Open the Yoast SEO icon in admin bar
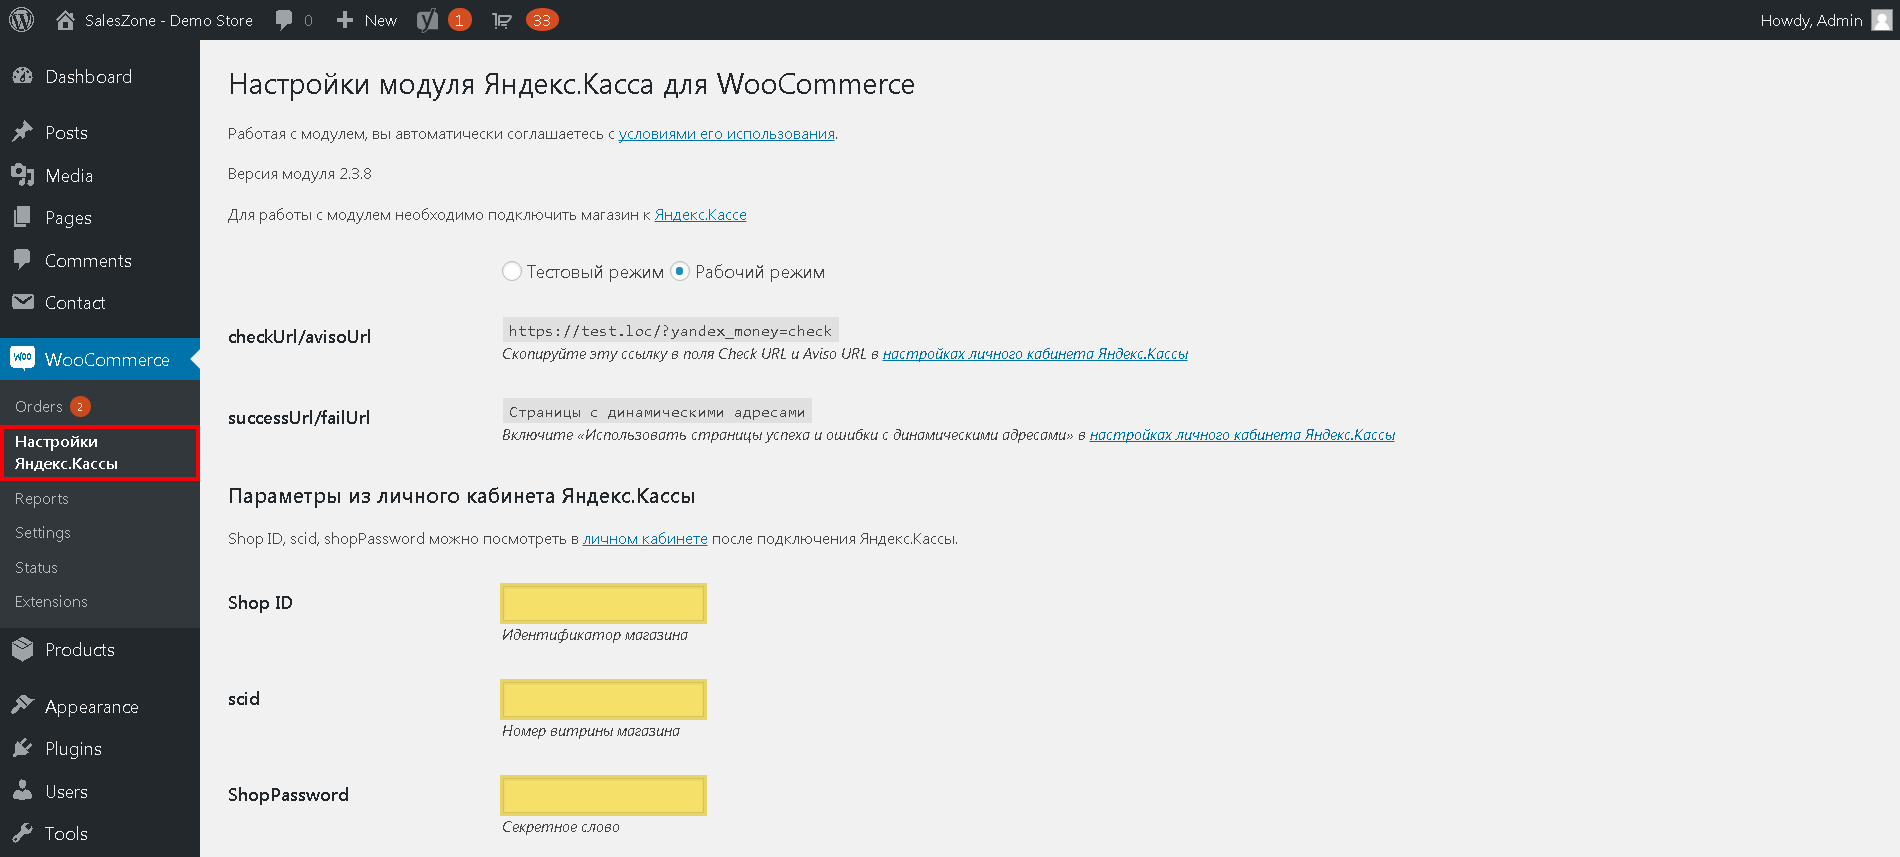Screen dimensions: 1900x857 point(428,20)
